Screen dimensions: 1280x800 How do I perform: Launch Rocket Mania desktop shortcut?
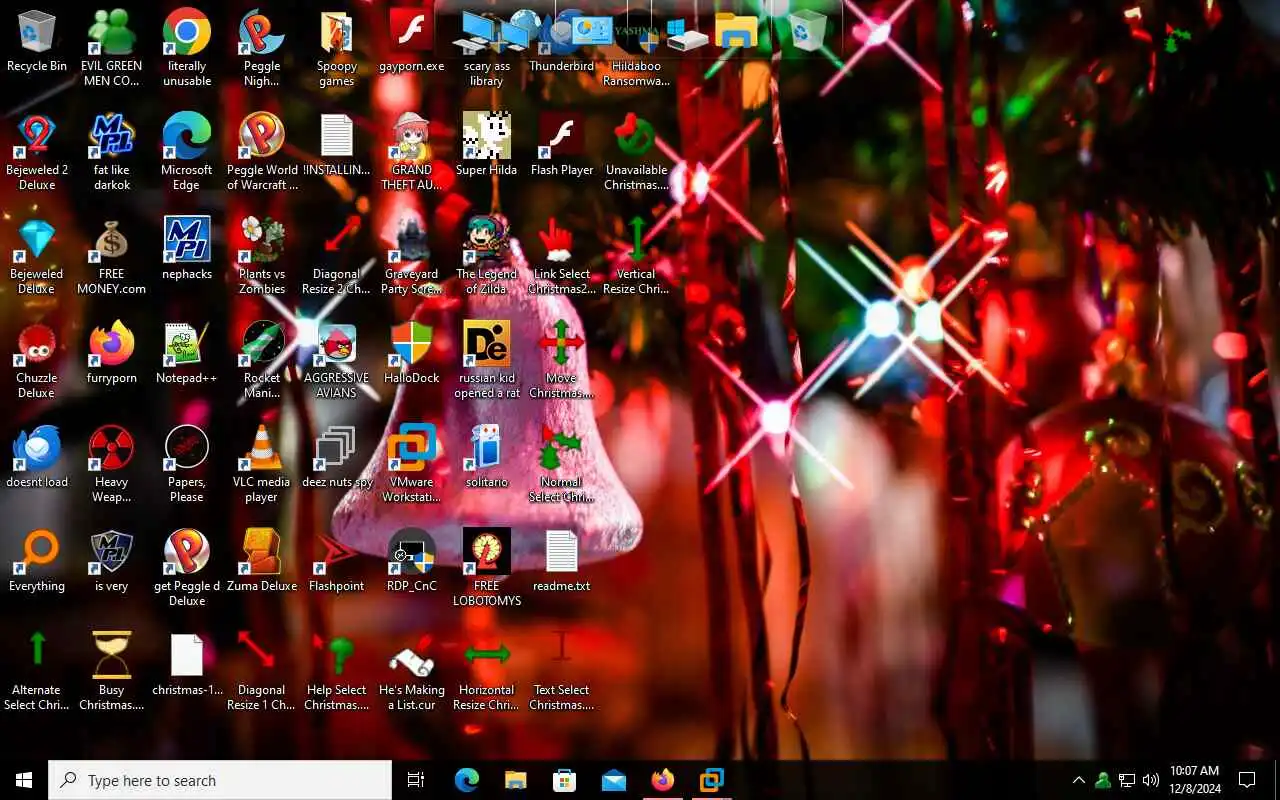[262, 360]
